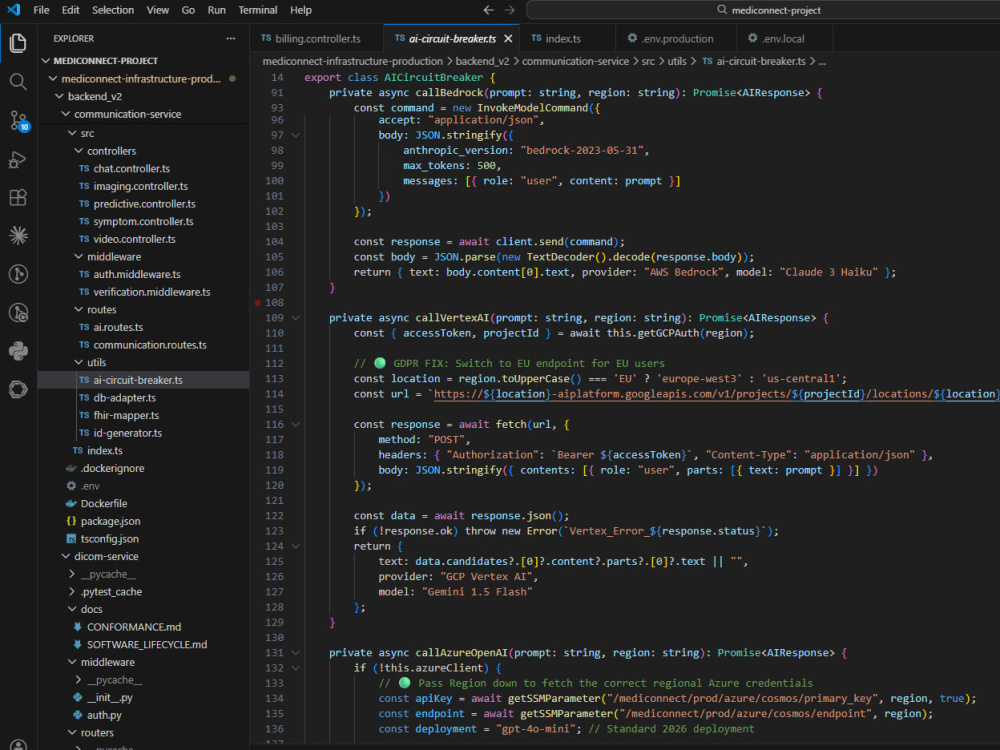Expand the .pytest_cache folder

[x=72, y=591]
